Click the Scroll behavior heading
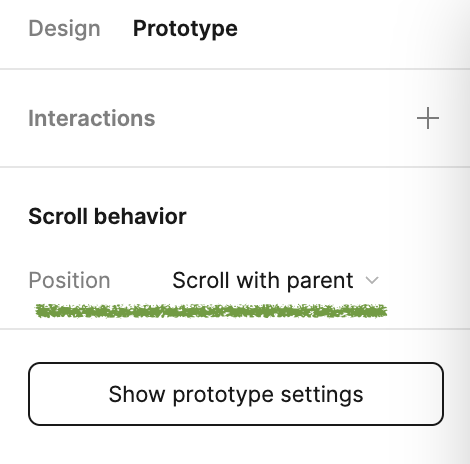This screenshot has height=464, width=470. [x=107, y=216]
